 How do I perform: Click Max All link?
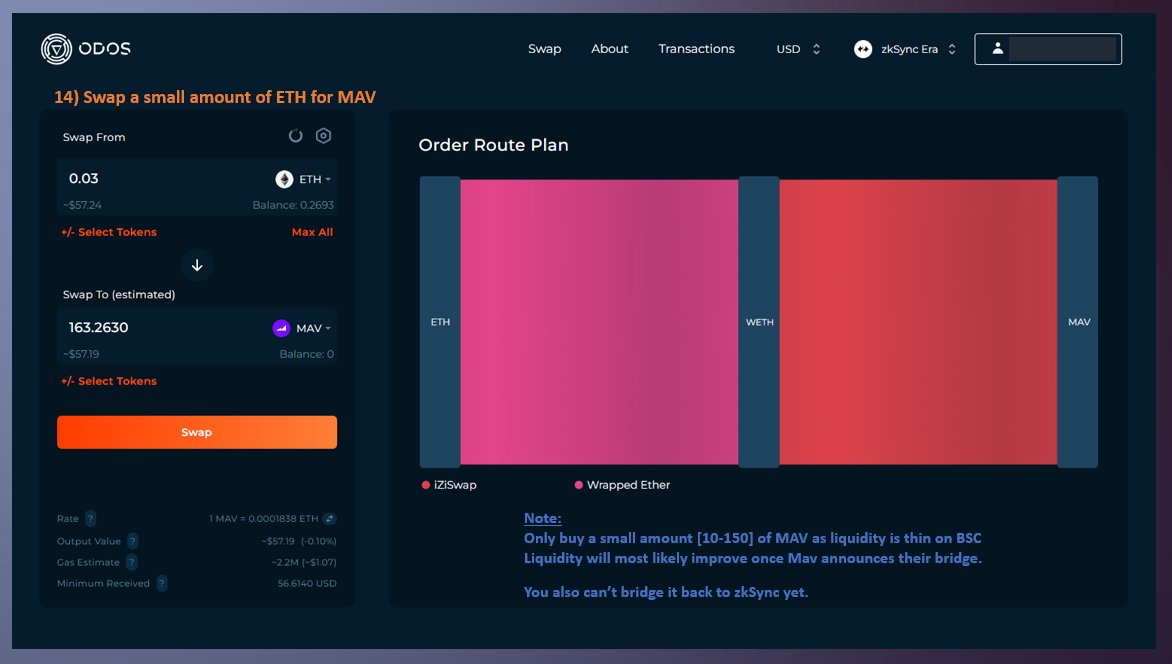coord(312,232)
